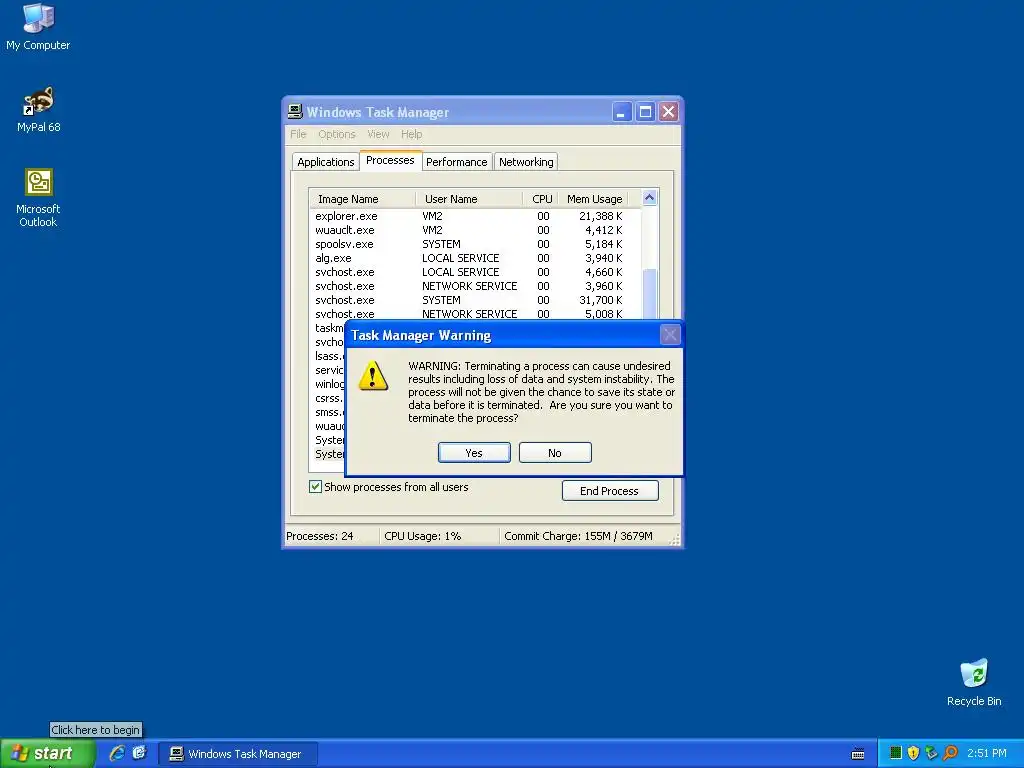
Task: Open the Networking tab
Action: tap(526, 162)
